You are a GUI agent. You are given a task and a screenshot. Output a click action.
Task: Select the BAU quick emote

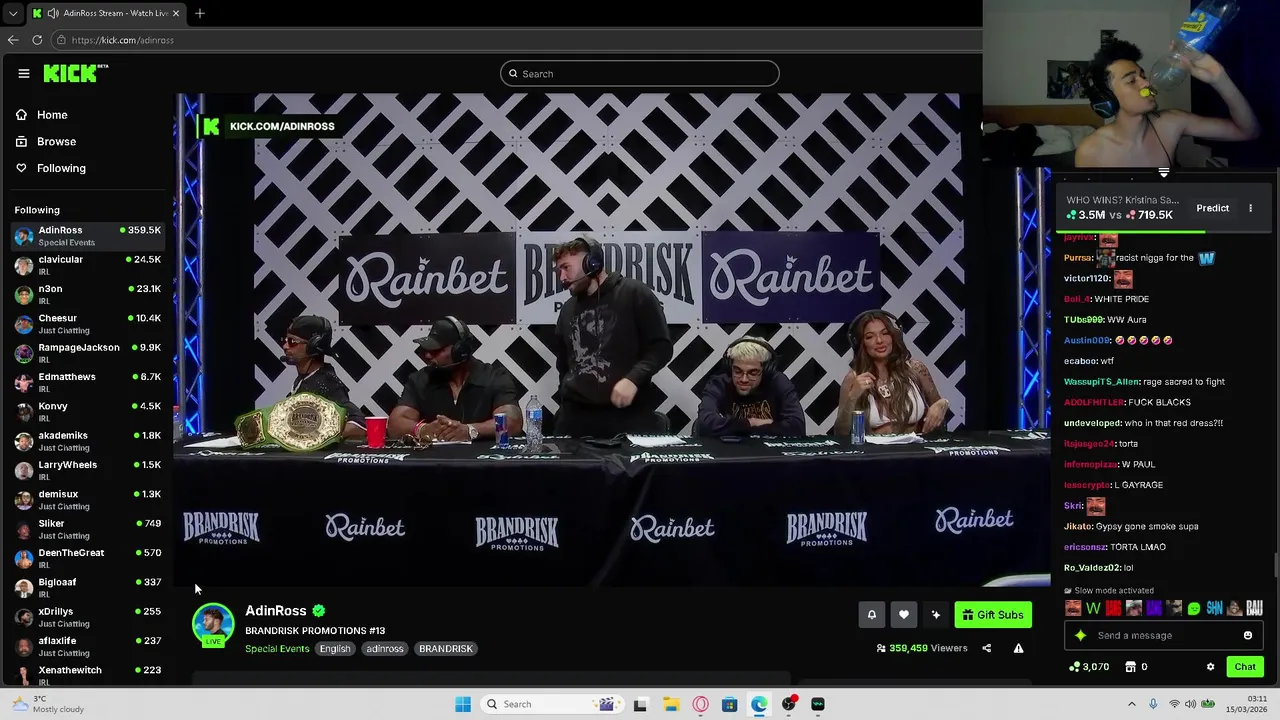tap(1254, 608)
